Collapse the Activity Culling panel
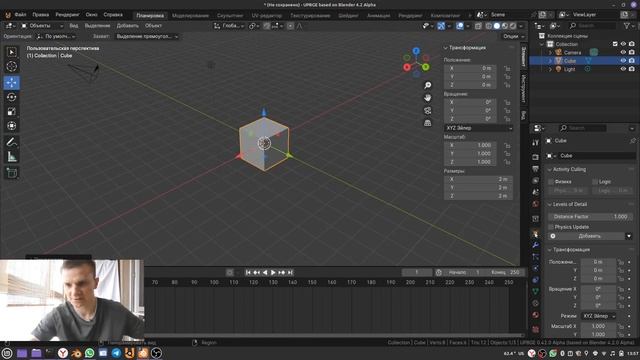This screenshot has height=360, width=640. (549, 169)
